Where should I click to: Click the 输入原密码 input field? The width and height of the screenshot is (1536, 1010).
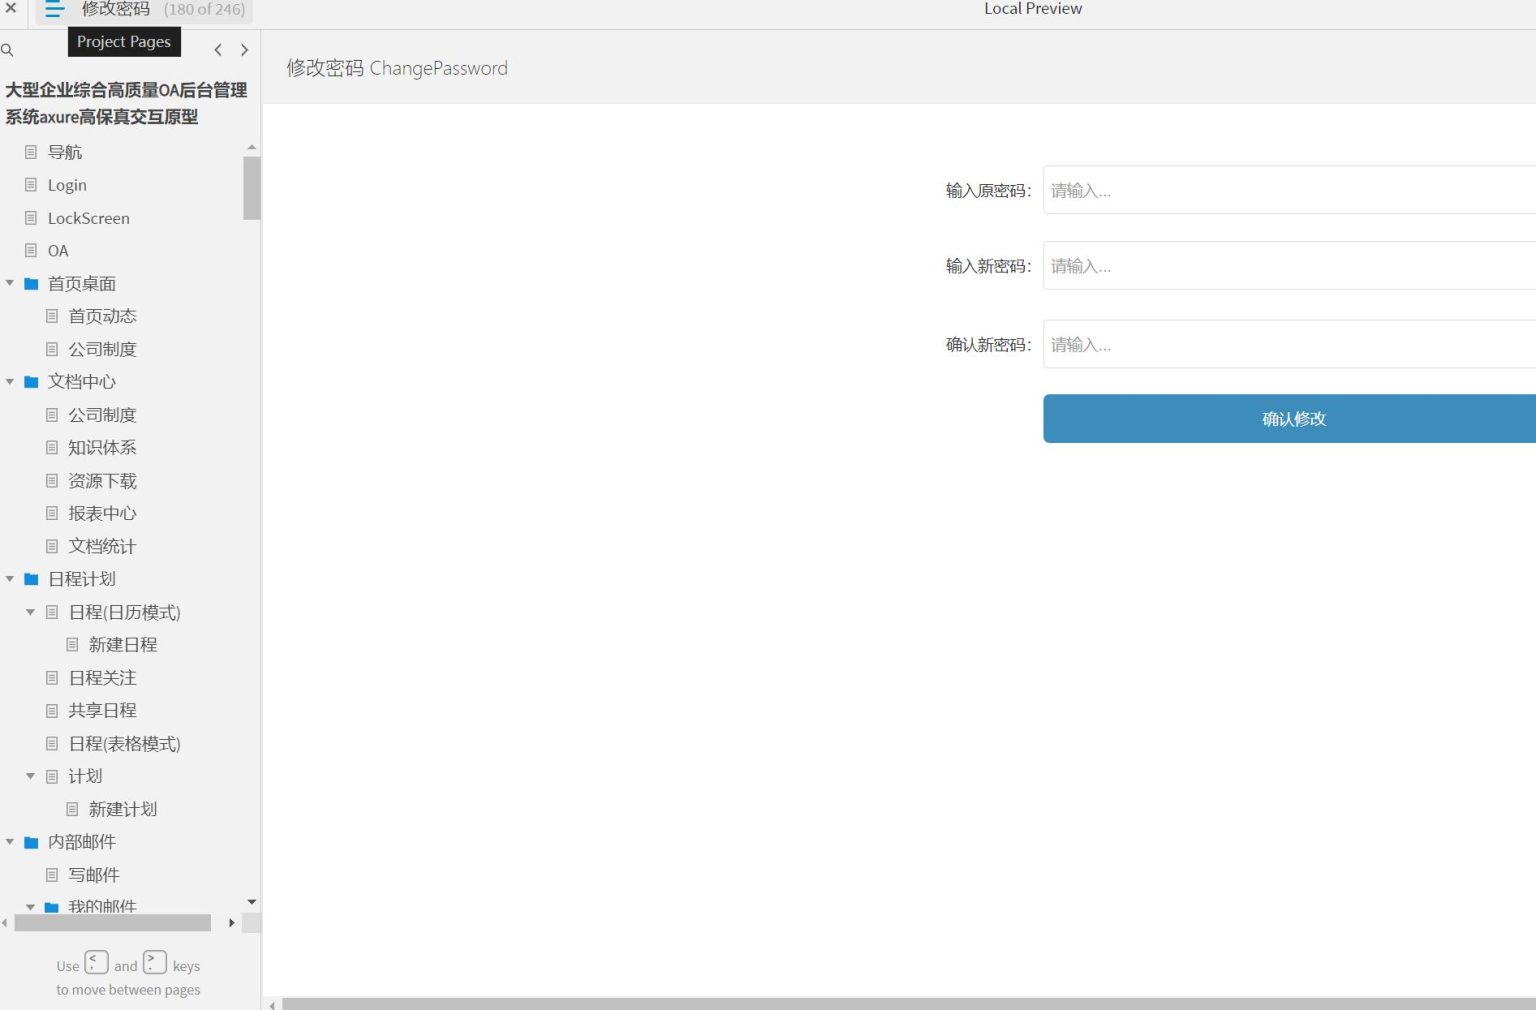coord(1288,190)
